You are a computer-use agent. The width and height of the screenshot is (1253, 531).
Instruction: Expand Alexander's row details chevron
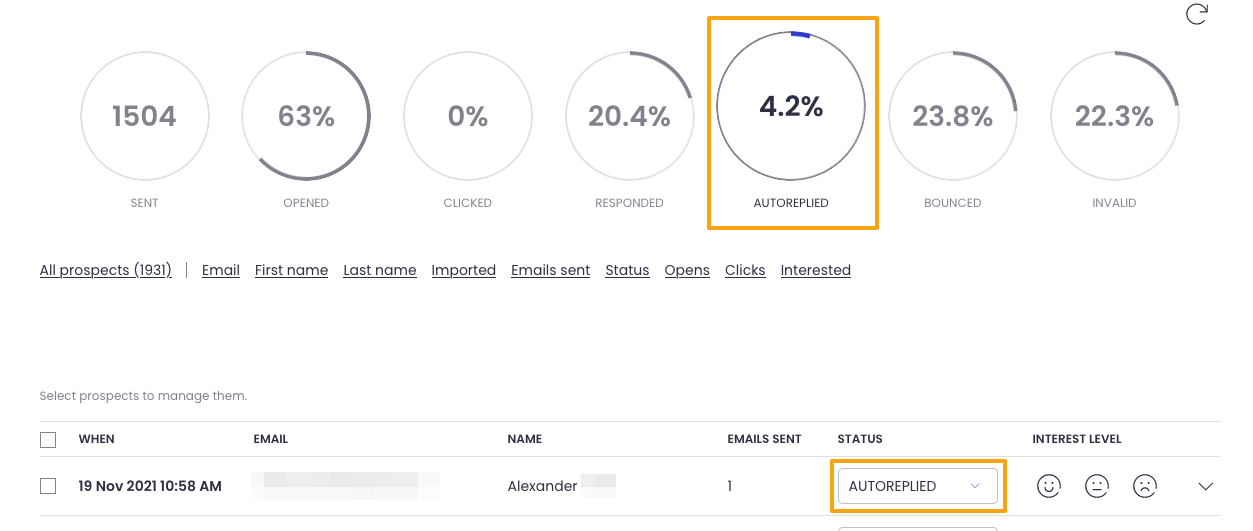(x=1205, y=487)
